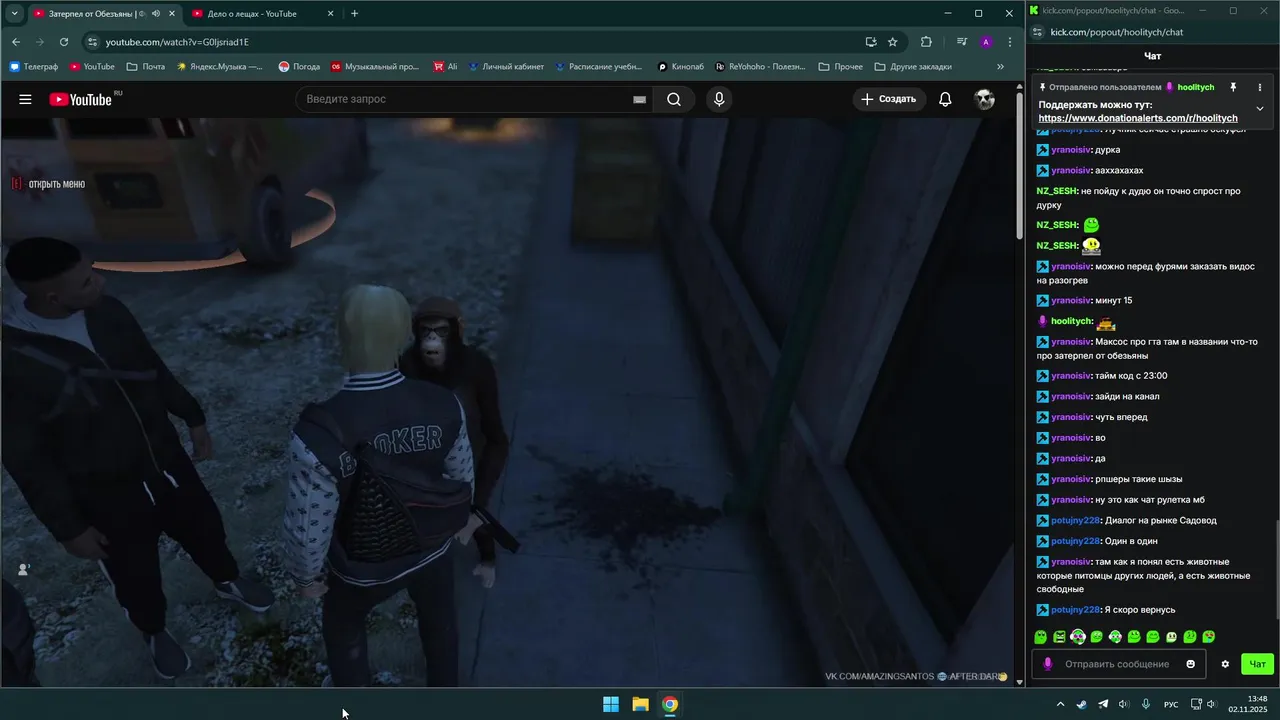Go to YouTube home via logo
Image resolution: width=1280 pixels, height=720 pixels.
click(x=83, y=99)
